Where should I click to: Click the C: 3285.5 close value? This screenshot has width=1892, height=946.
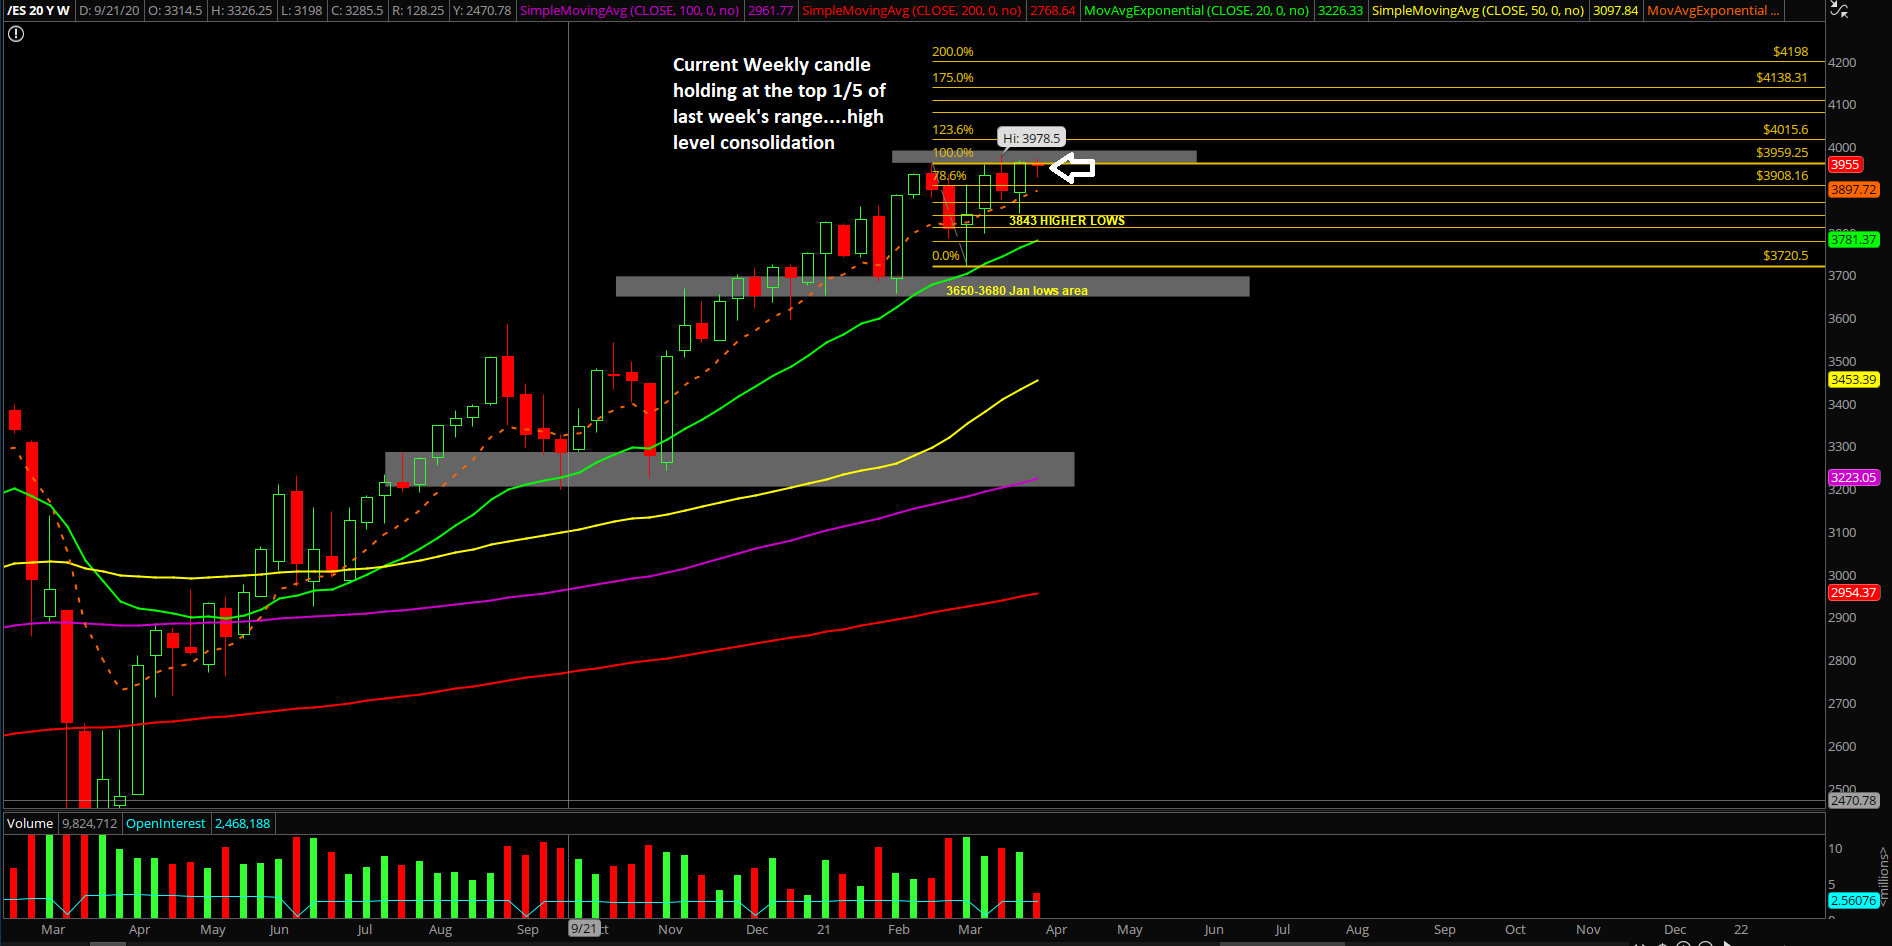[357, 10]
